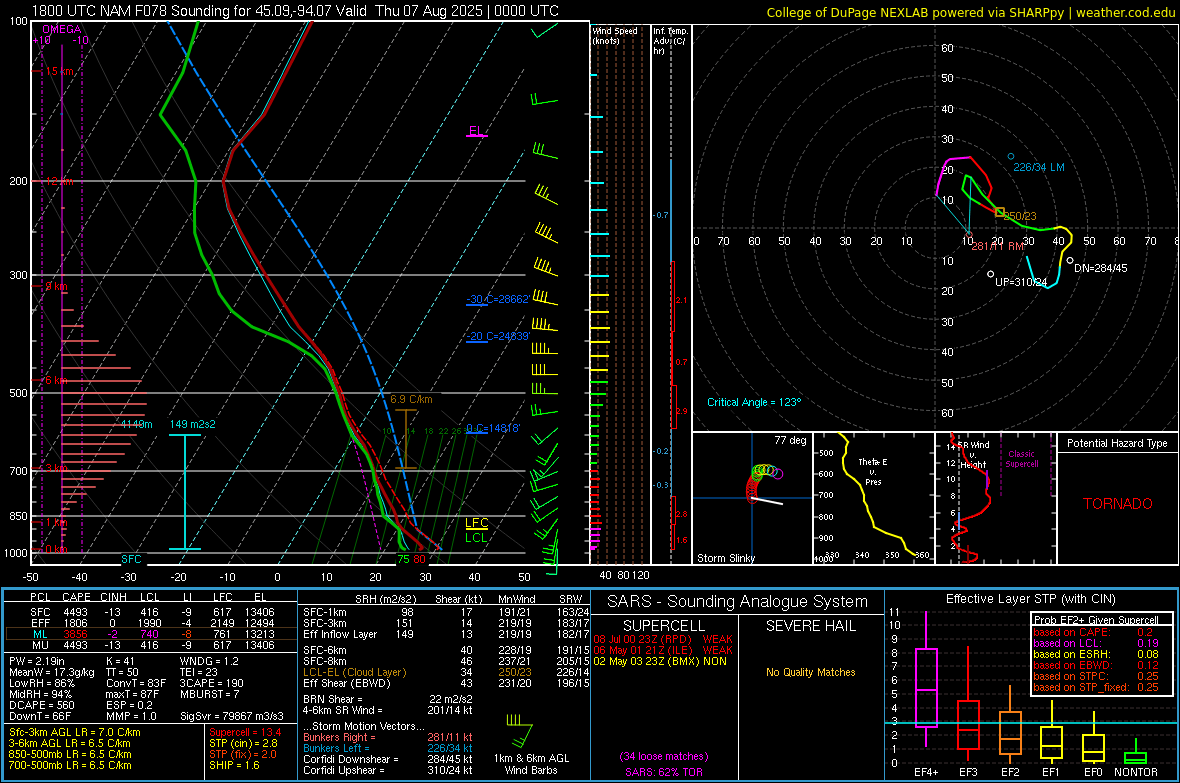1180x783 pixels.
Task: Select the highlighted ML parcel row
Action: (x=151, y=634)
